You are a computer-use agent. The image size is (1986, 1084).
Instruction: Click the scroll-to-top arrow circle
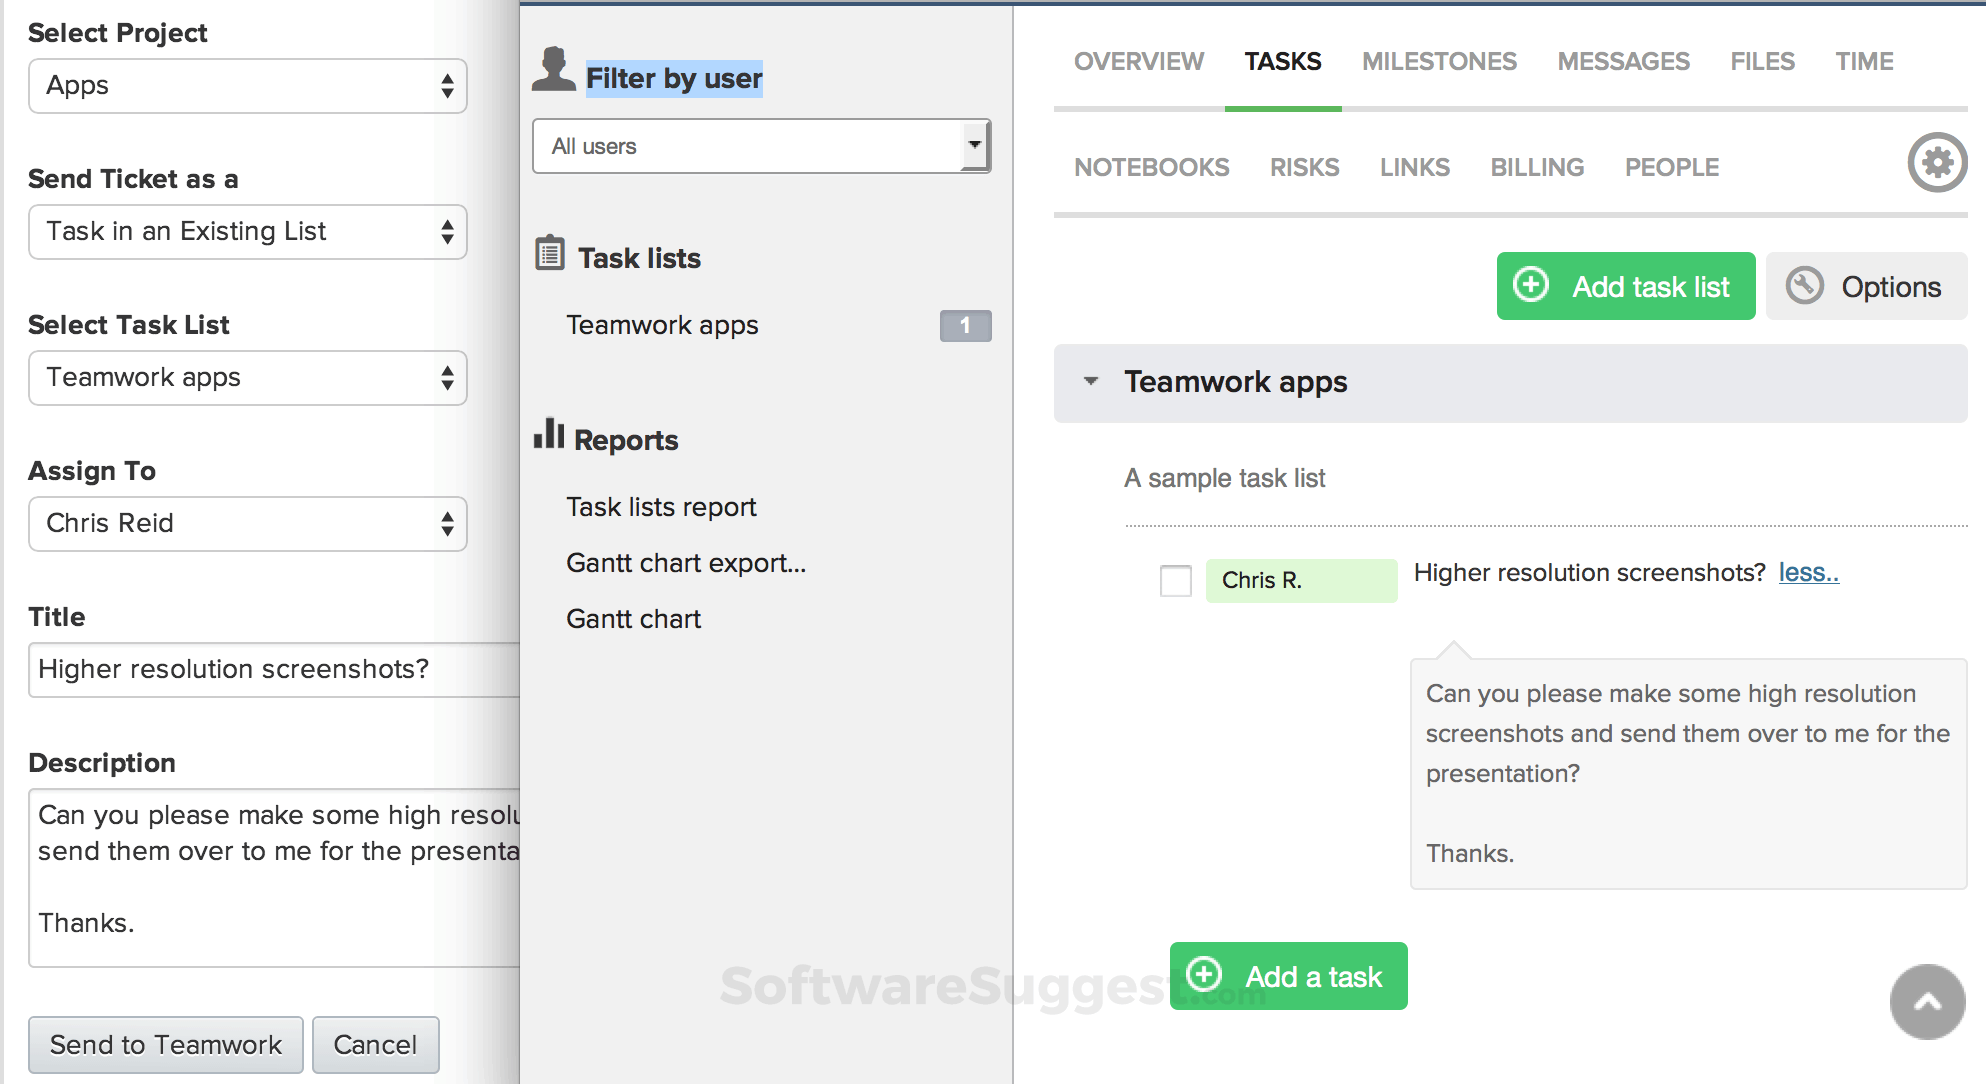1927,1002
